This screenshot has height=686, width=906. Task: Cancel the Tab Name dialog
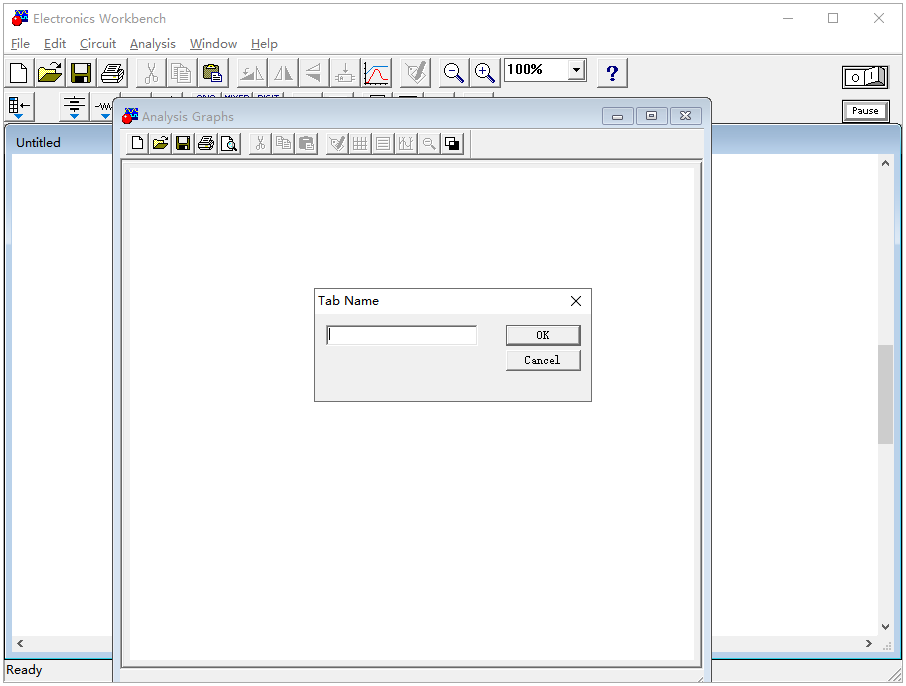point(543,360)
